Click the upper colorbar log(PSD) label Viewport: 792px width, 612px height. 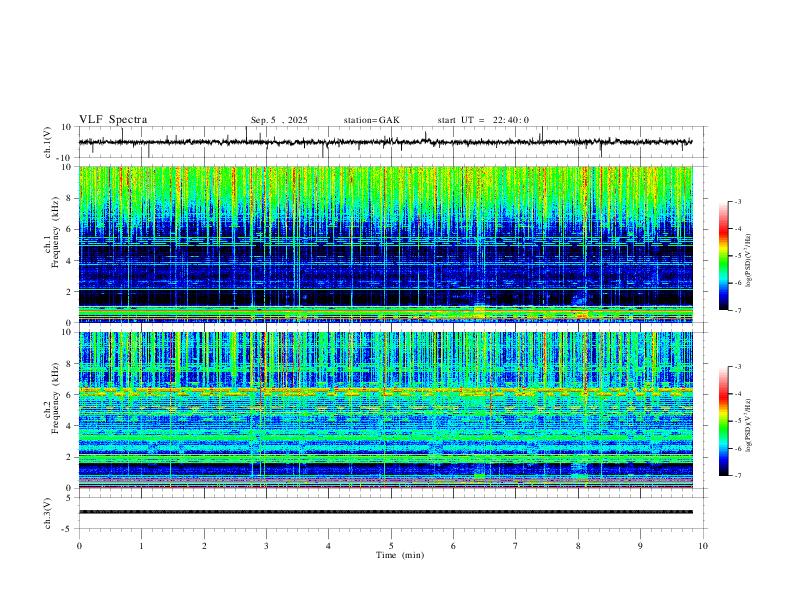pyautogui.click(x=748, y=261)
